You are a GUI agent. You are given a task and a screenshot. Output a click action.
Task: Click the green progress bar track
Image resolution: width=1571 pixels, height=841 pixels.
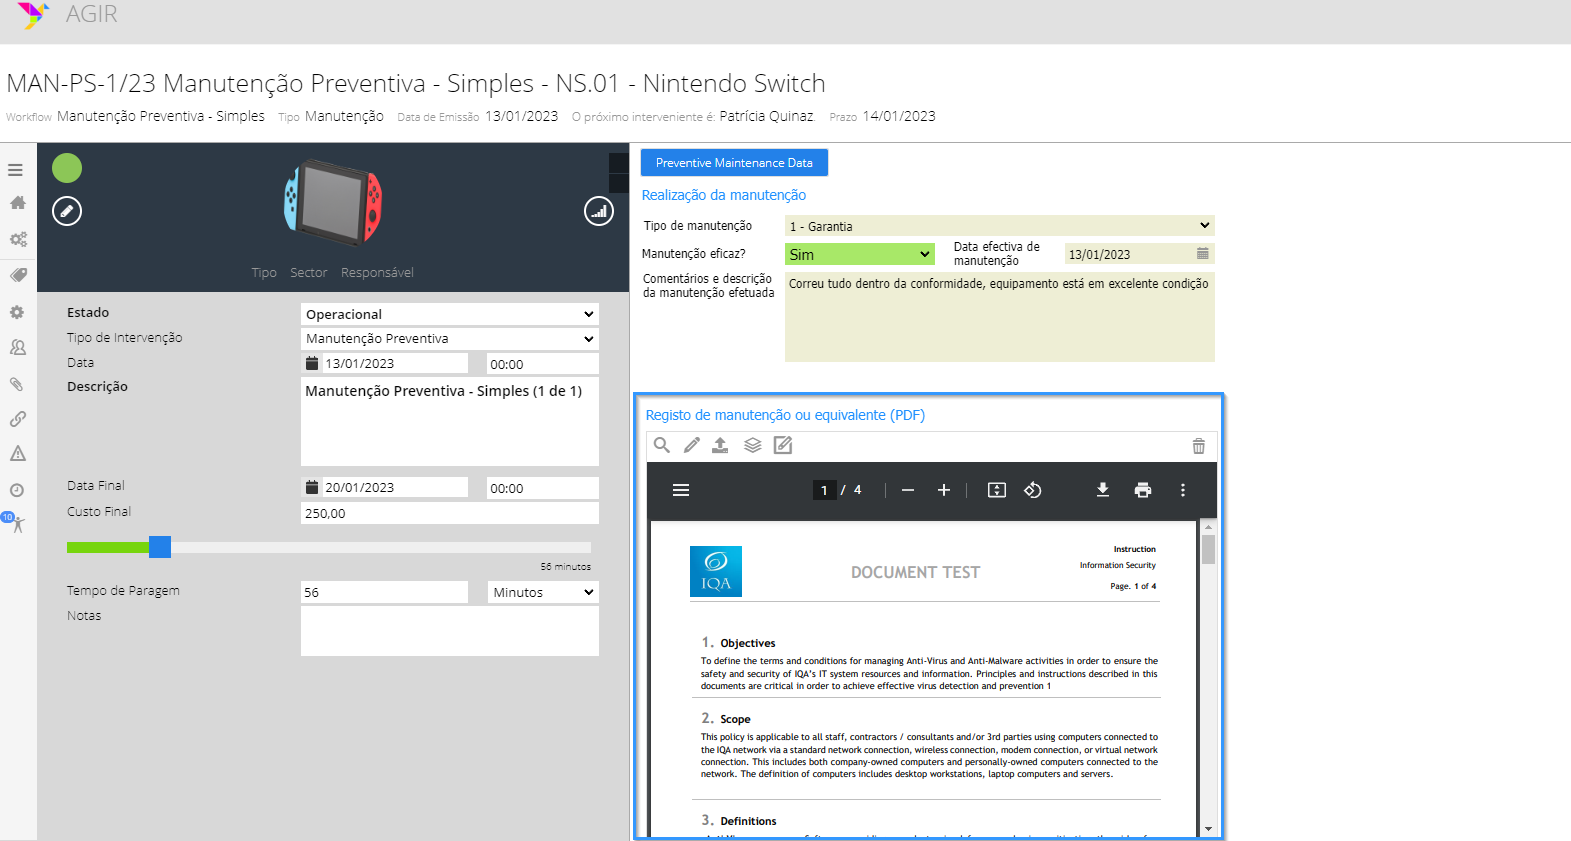[x=108, y=547]
